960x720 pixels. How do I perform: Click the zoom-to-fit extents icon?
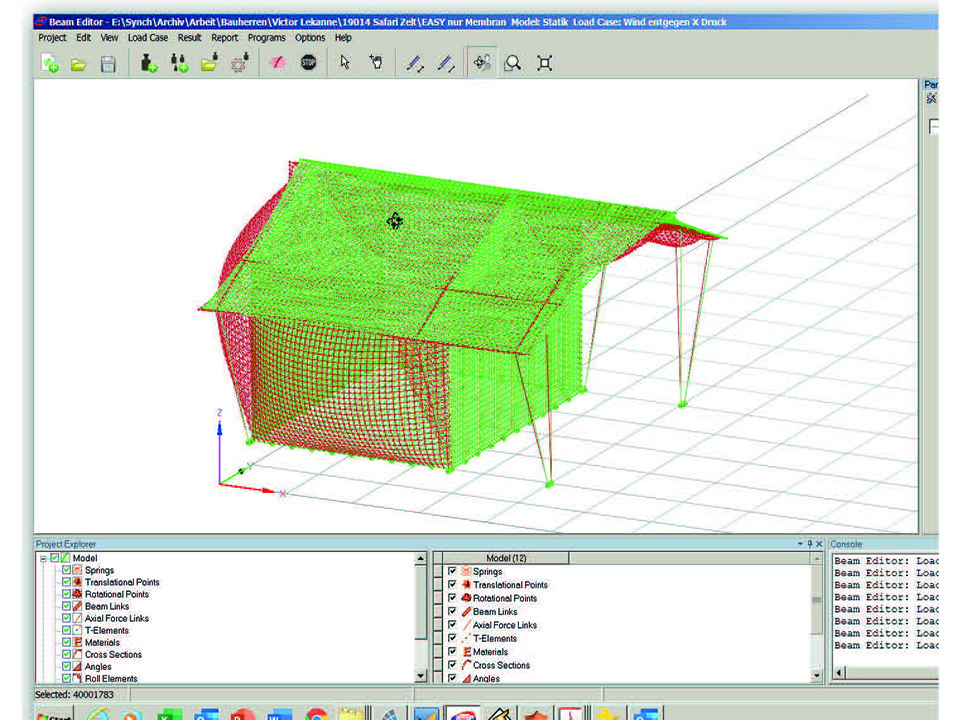pos(544,63)
